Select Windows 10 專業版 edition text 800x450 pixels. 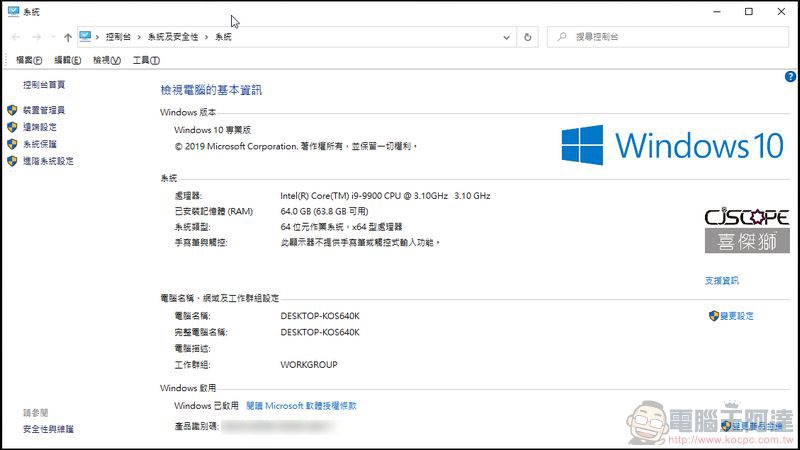tap(212, 130)
